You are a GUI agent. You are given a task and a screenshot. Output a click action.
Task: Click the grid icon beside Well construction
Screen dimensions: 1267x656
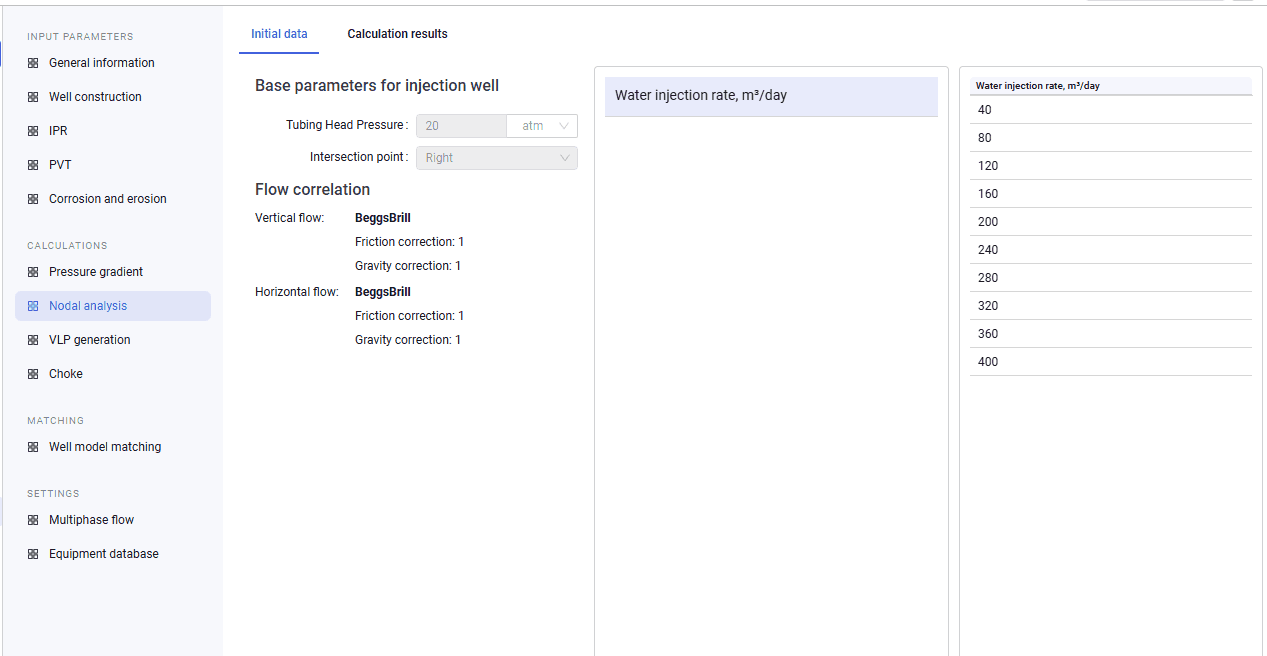33,97
